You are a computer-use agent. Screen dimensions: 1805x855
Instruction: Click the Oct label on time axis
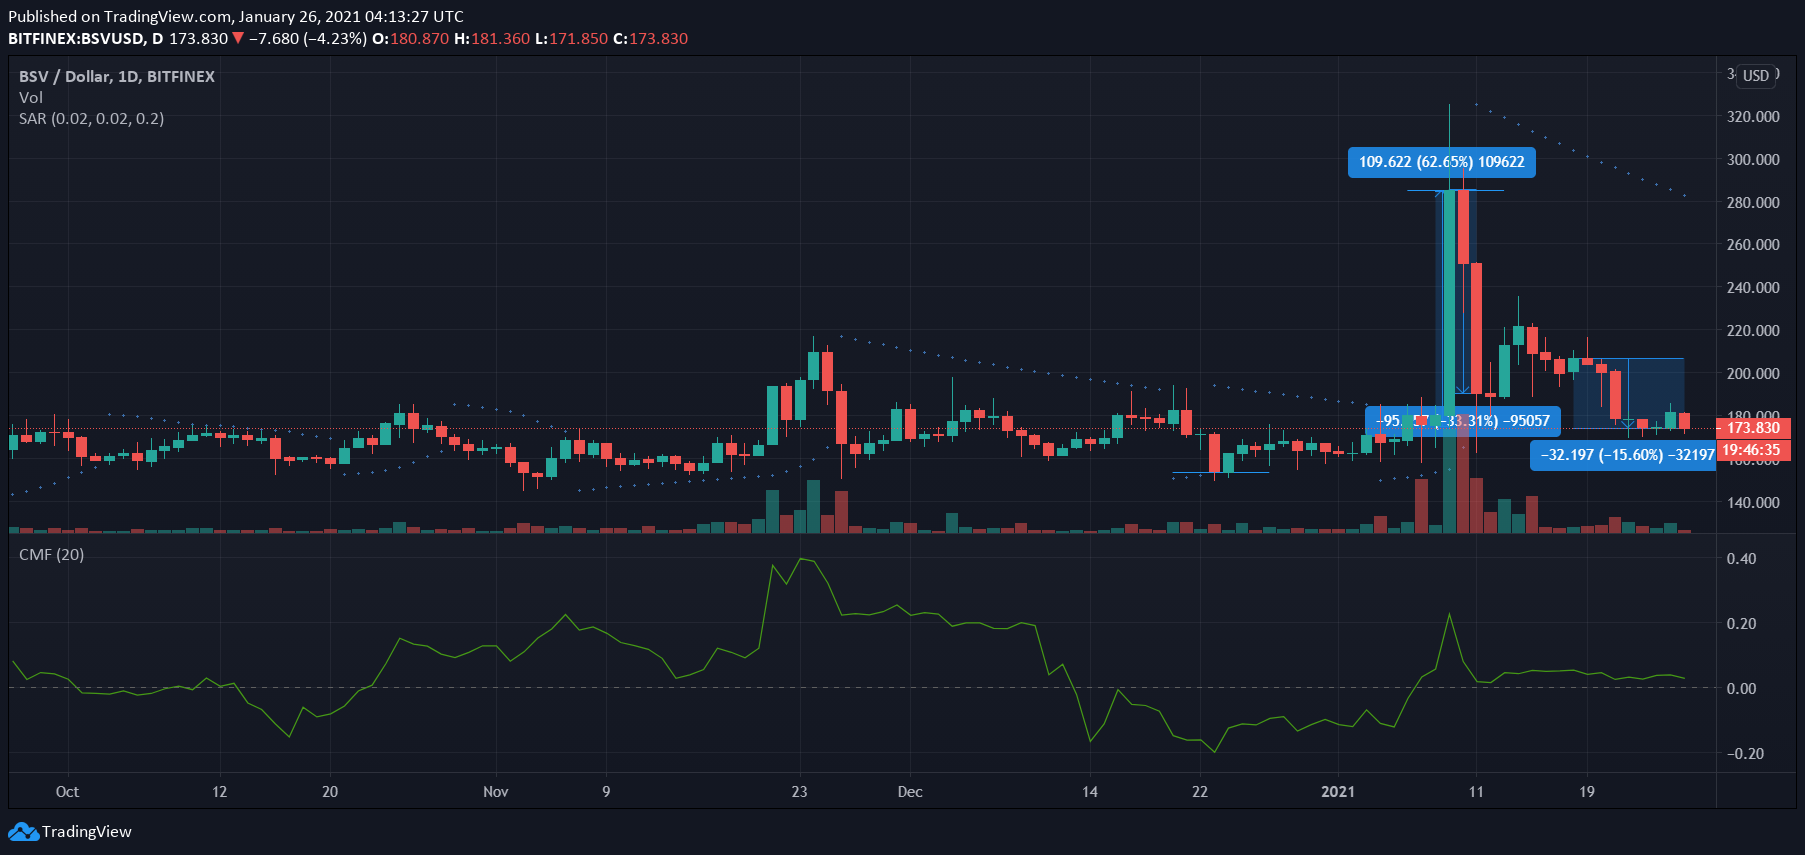67,791
